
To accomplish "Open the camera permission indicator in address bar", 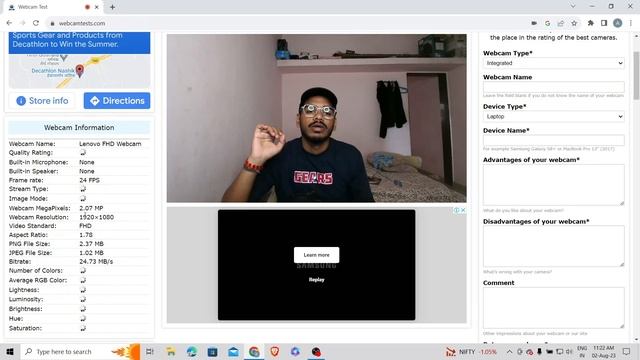I will pos(534,23).
